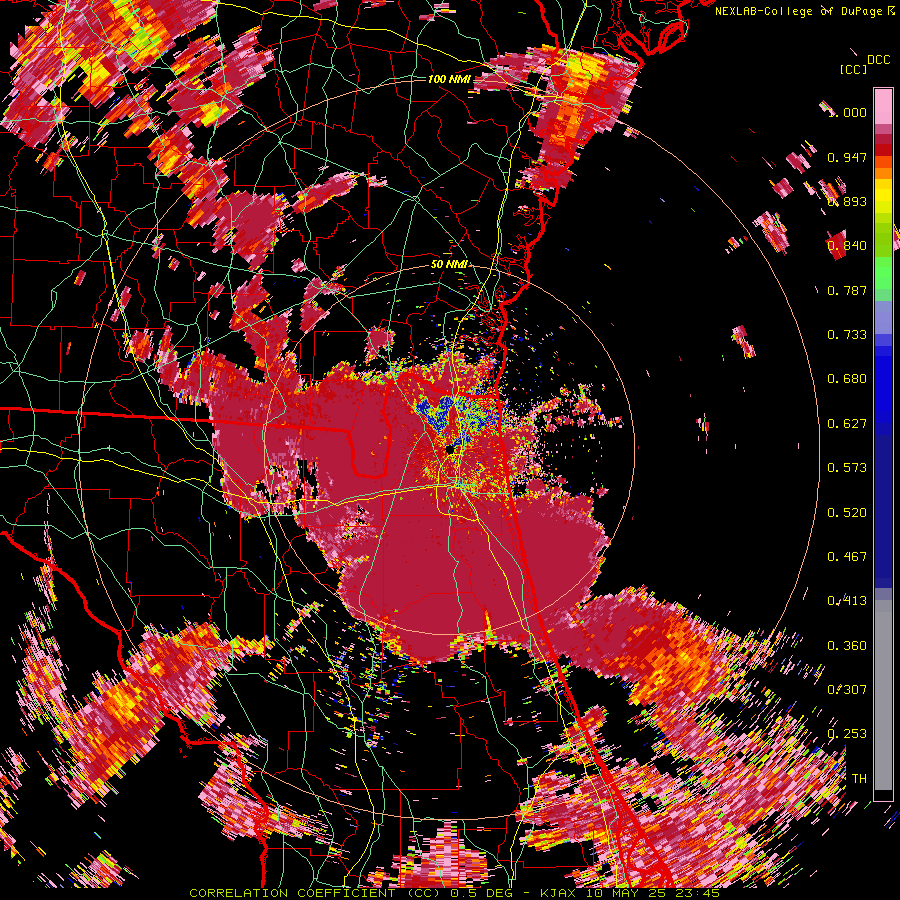Pick the light pink segment atop the color bar
900x900 pixels.
[883, 106]
